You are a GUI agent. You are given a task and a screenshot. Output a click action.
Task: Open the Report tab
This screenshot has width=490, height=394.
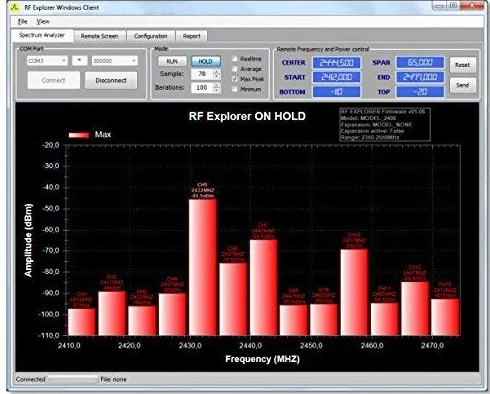pos(191,36)
